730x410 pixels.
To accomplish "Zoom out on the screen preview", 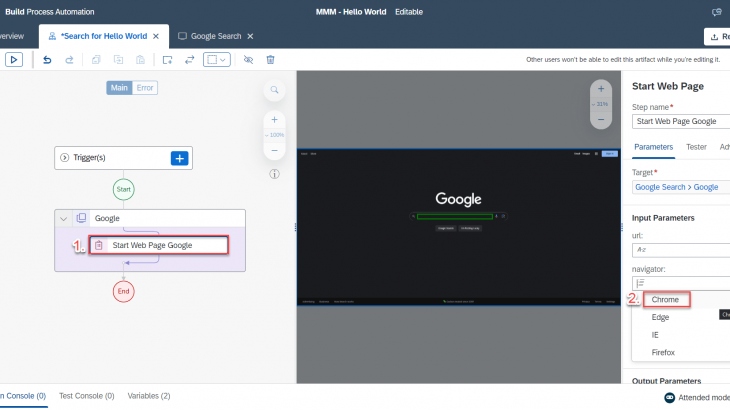I will click(x=601, y=120).
